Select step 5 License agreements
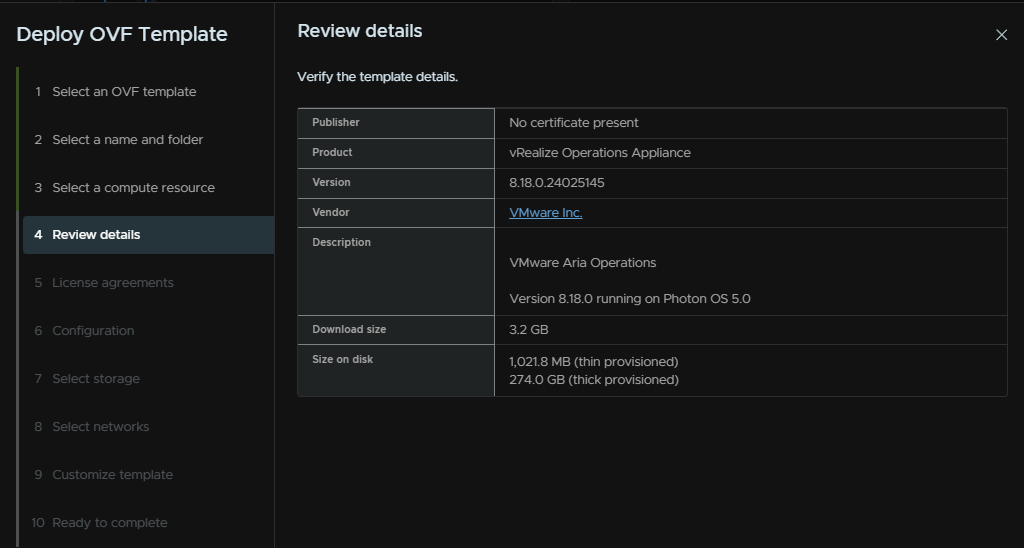This screenshot has height=548, width=1024. [x=104, y=282]
